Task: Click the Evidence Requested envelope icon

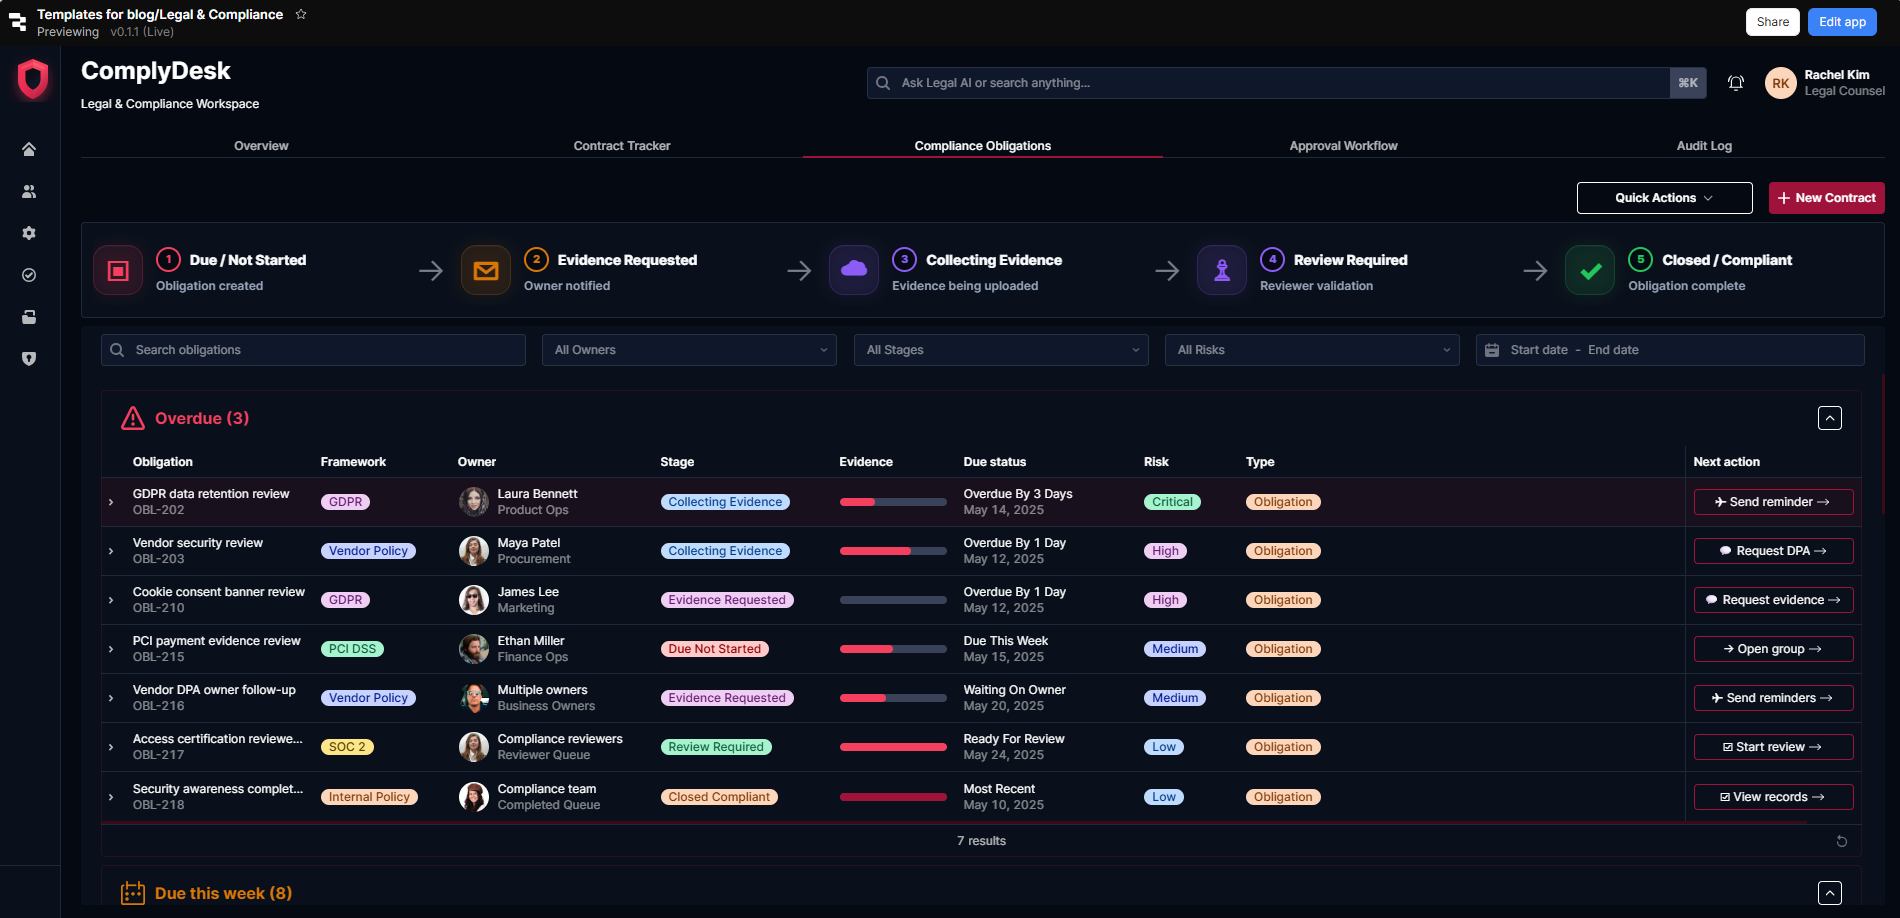Action: coord(486,271)
